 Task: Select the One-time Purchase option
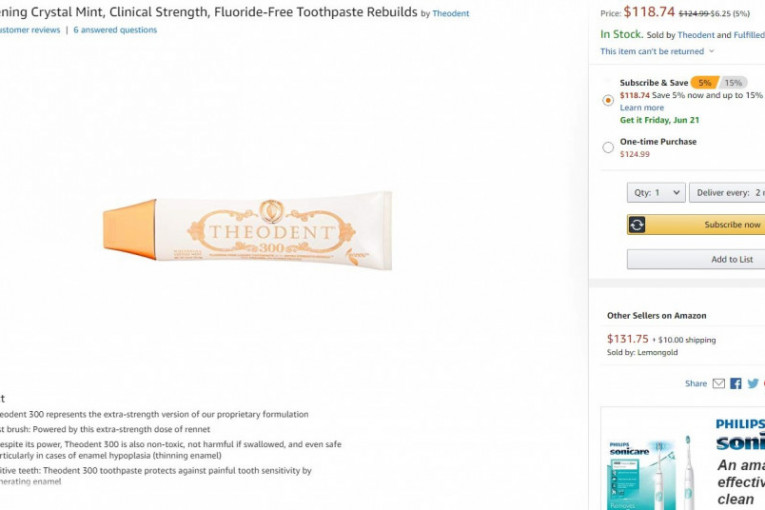click(608, 148)
